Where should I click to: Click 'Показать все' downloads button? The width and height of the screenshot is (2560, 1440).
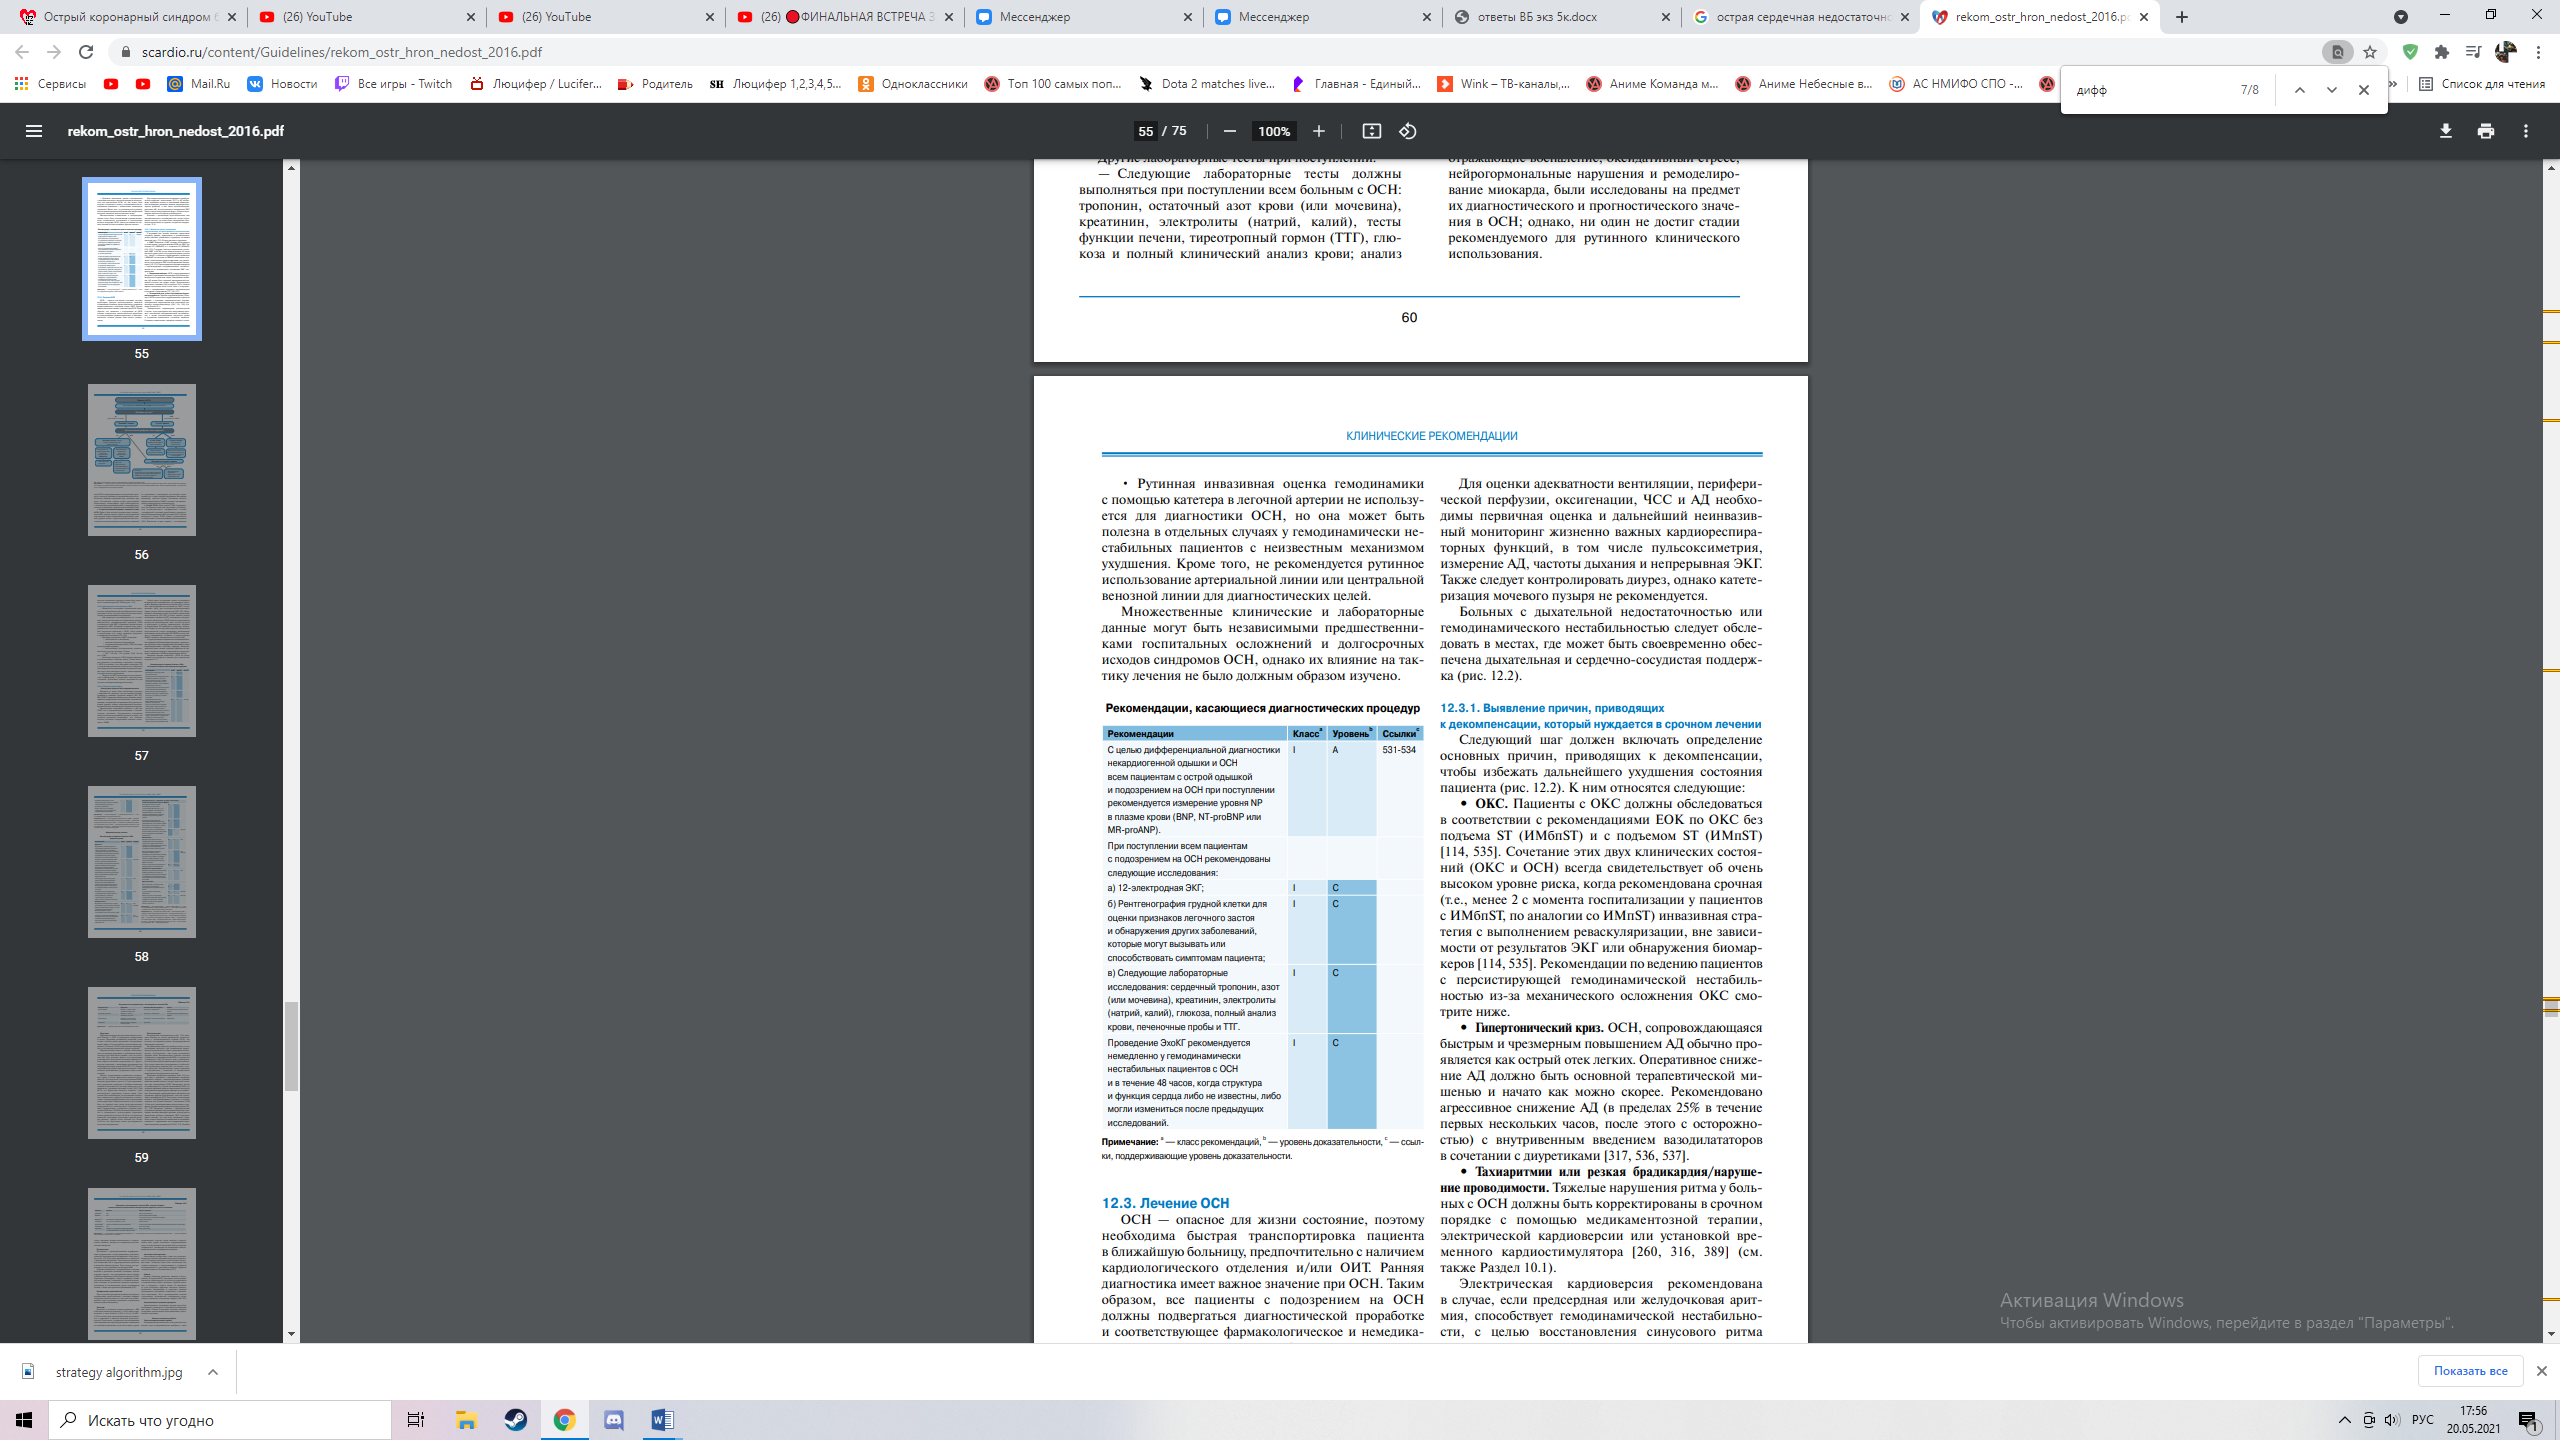pyautogui.click(x=2470, y=1371)
